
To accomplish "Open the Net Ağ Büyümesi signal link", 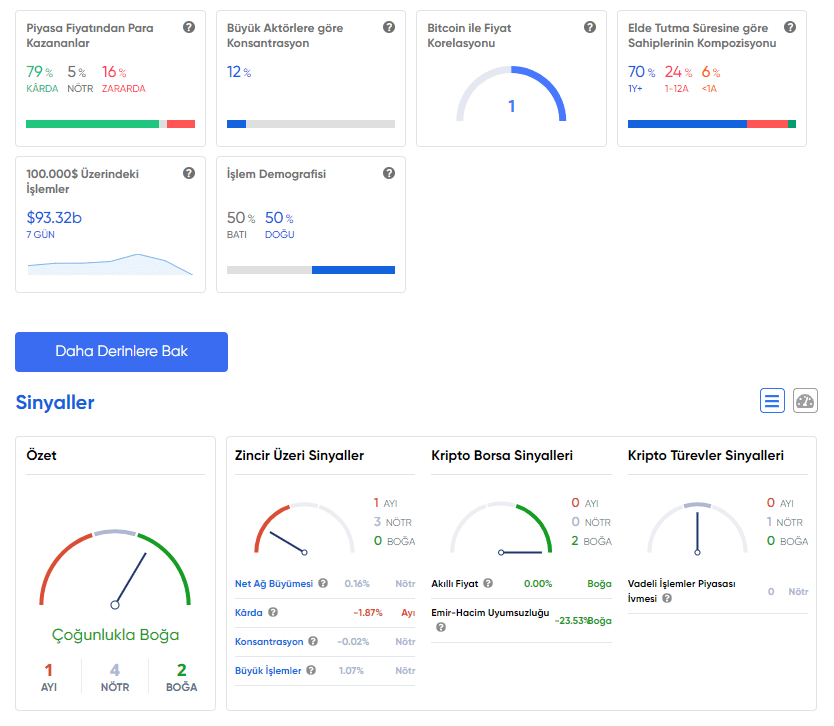I will pos(273,583).
